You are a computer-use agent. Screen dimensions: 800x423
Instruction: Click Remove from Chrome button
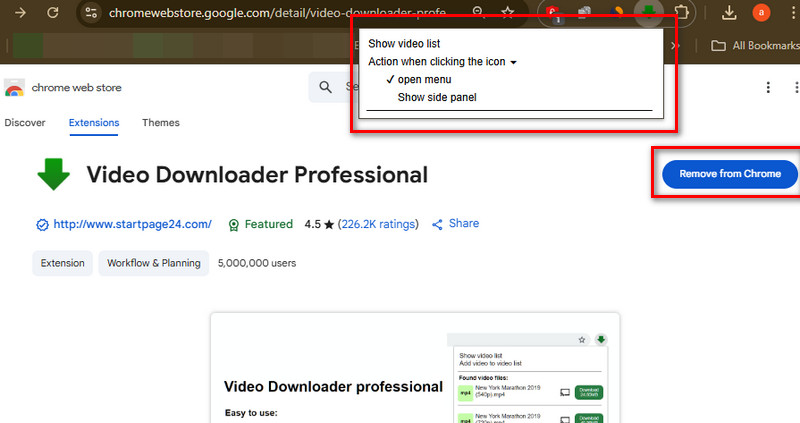point(730,174)
